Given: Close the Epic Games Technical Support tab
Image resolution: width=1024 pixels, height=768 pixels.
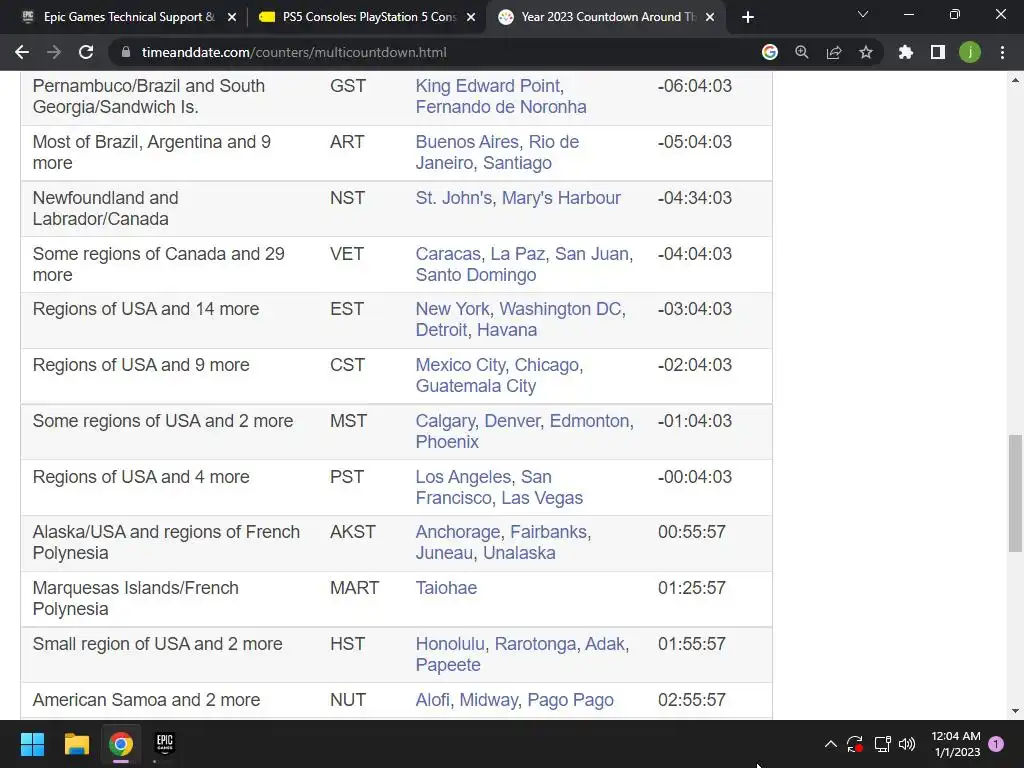Looking at the screenshot, I should point(232,17).
